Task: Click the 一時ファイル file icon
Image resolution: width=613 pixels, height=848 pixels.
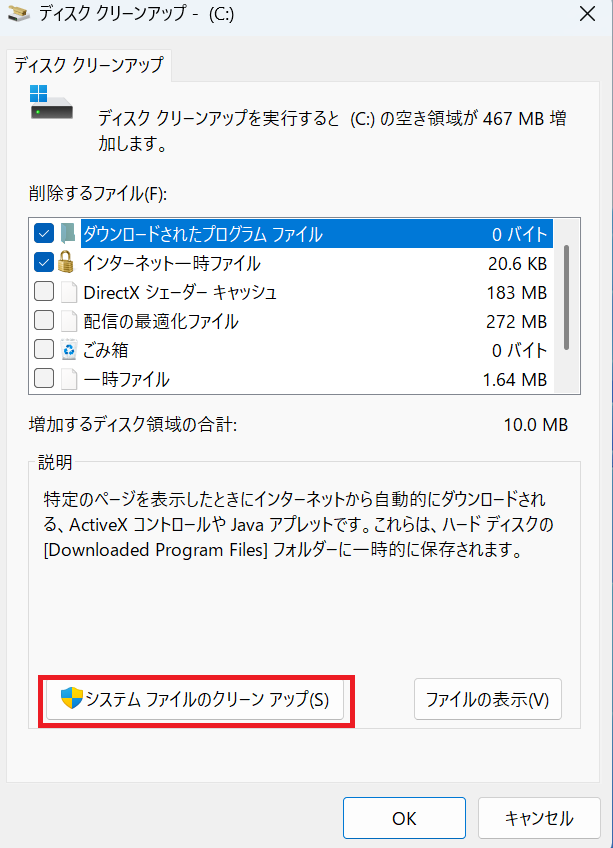Action: pyautogui.click(x=68, y=380)
